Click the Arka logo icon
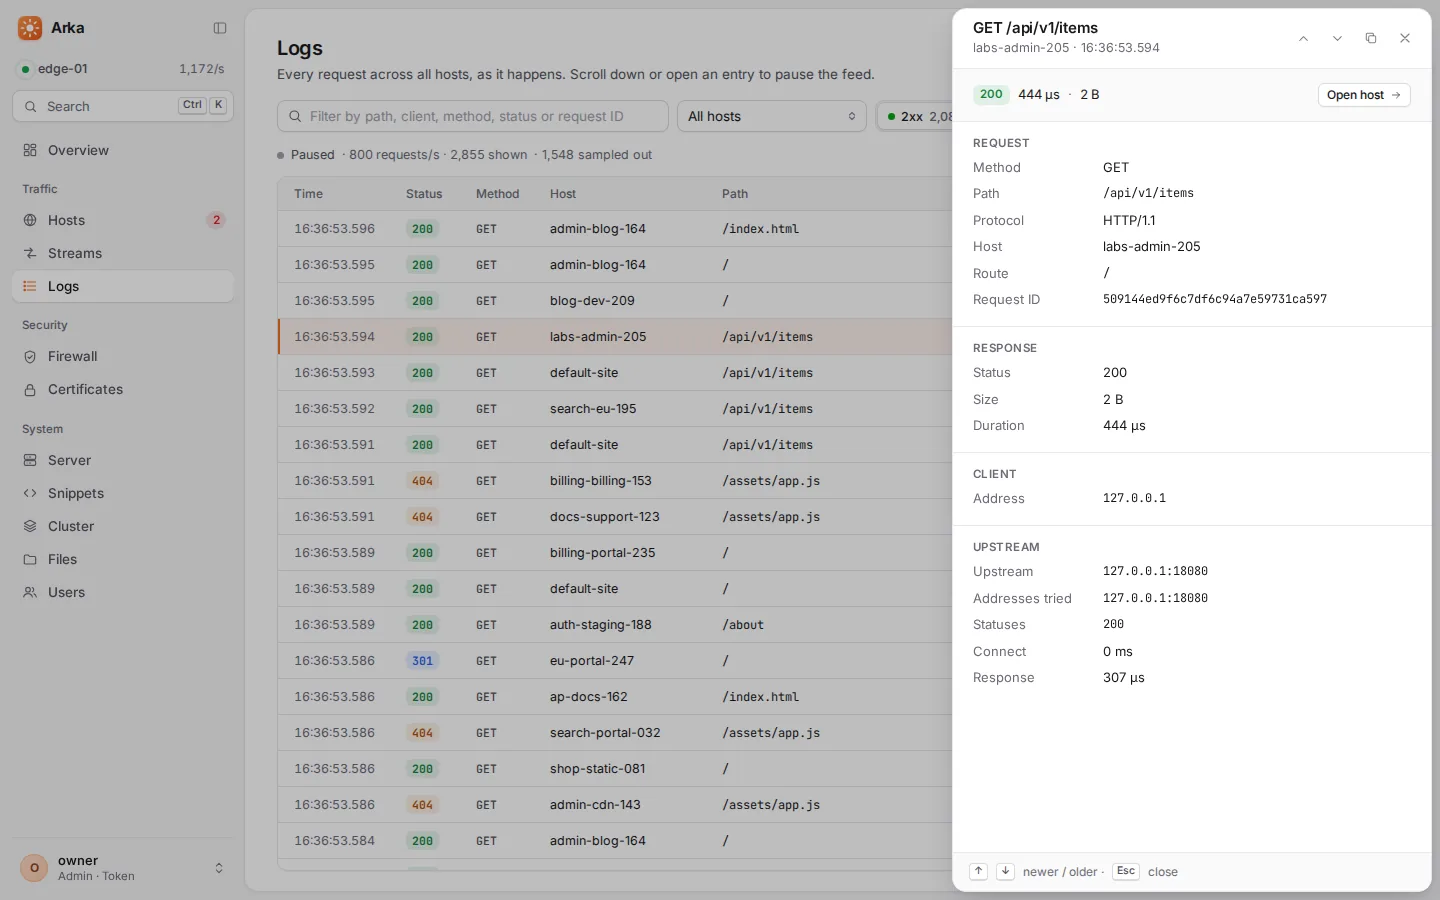The height and width of the screenshot is (900, 1440). point(30,28)
